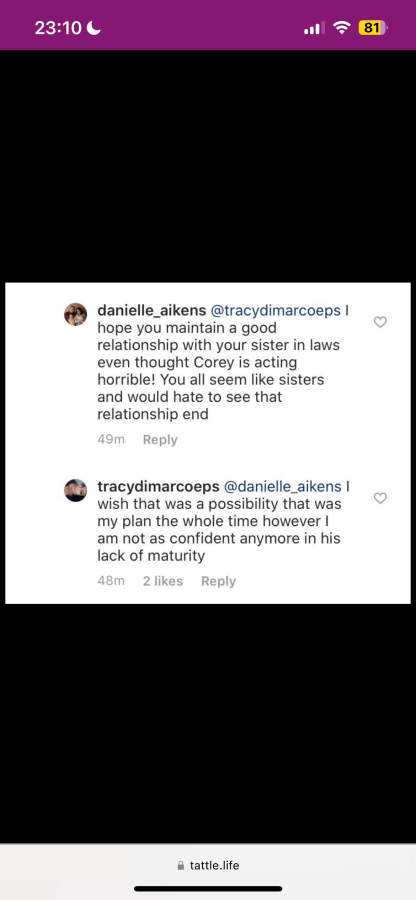416x900 pixels.
Task: Tap the moon Focus mode icon
Action: [95, 28]
